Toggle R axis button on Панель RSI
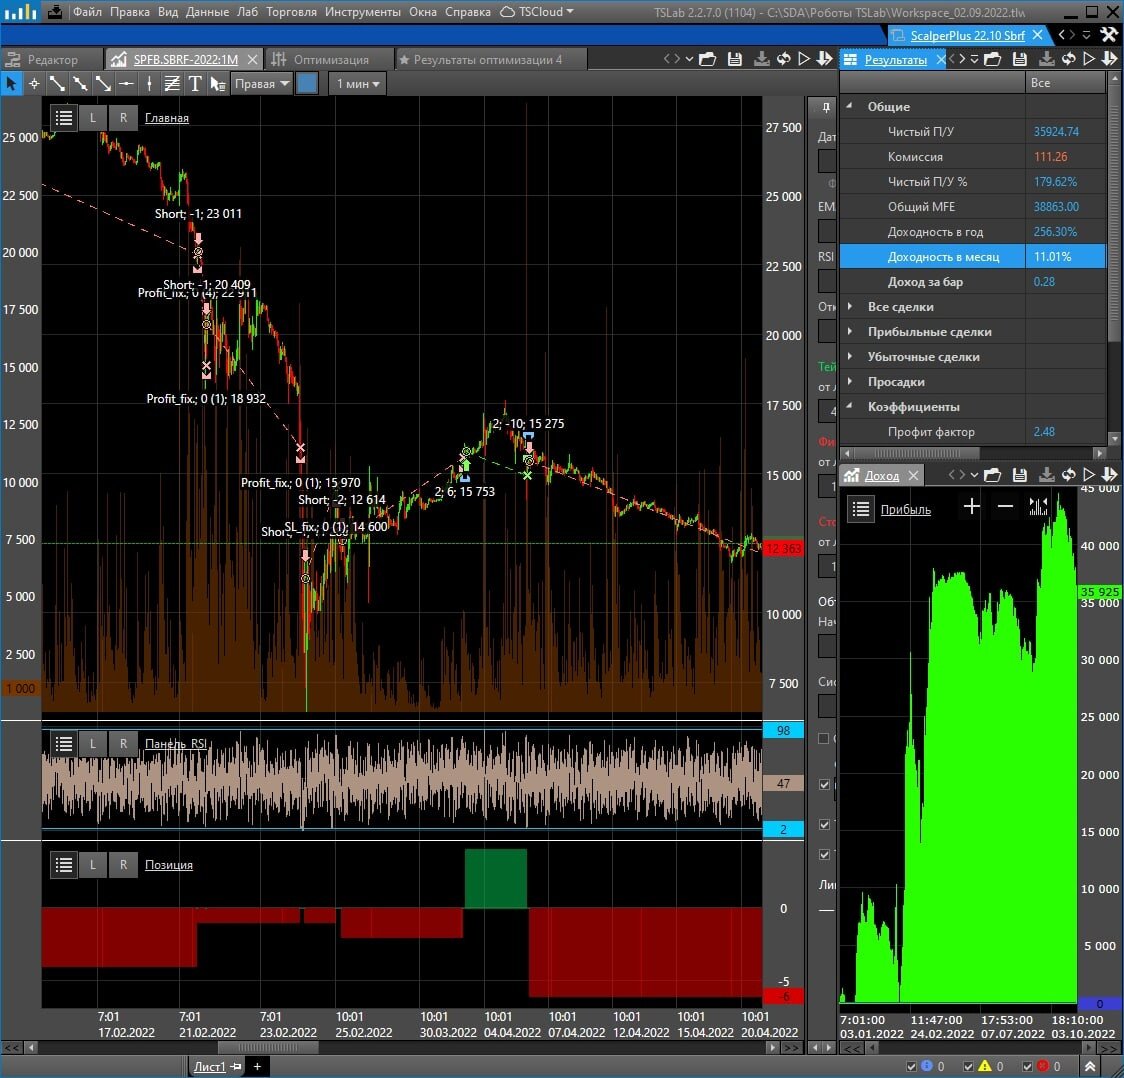 coord(123,743)
